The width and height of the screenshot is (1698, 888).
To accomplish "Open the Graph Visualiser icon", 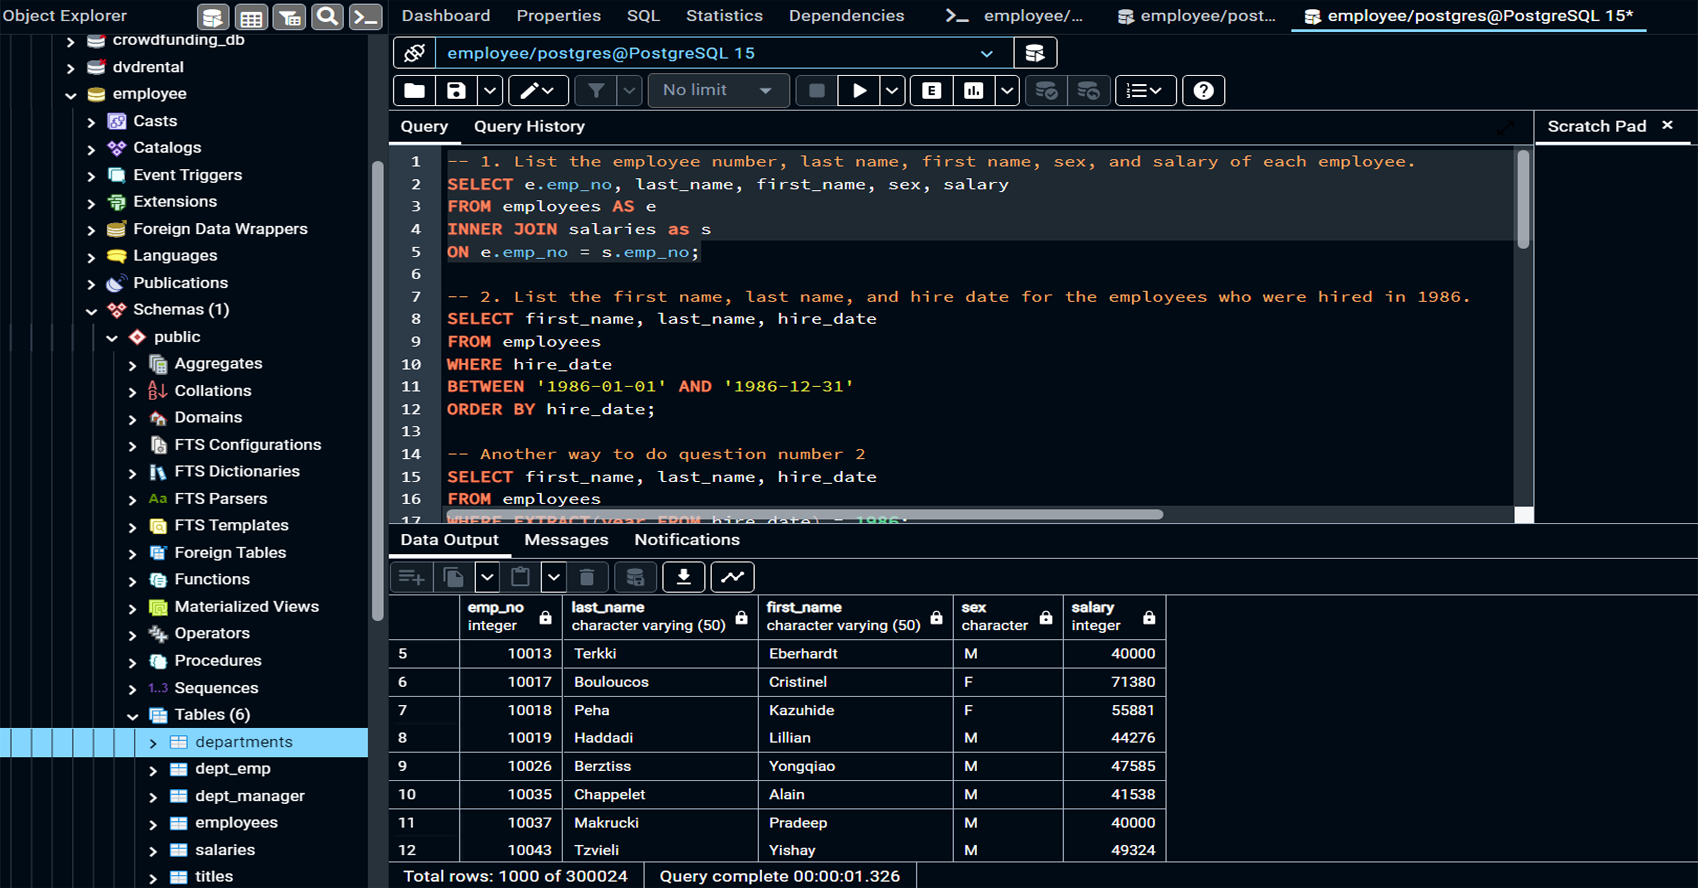I will (x=732, y=577).
